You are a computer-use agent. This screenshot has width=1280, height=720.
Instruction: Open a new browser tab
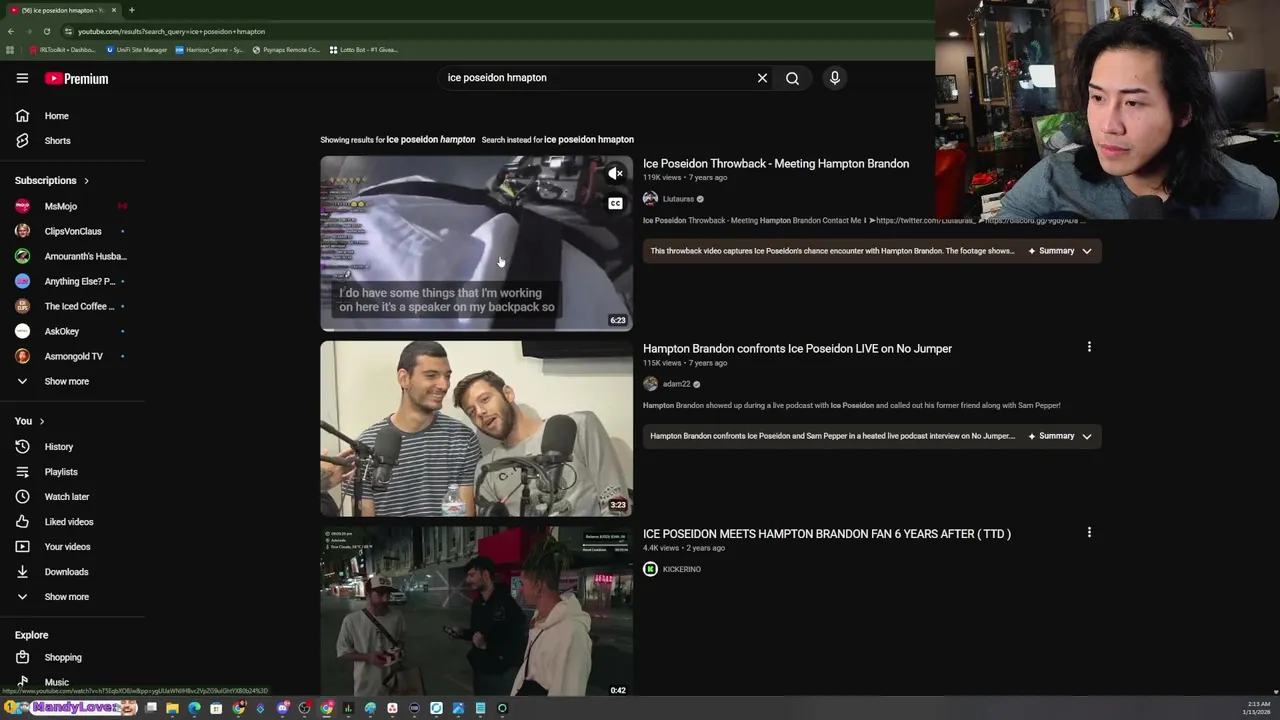(x=131, y=10)
